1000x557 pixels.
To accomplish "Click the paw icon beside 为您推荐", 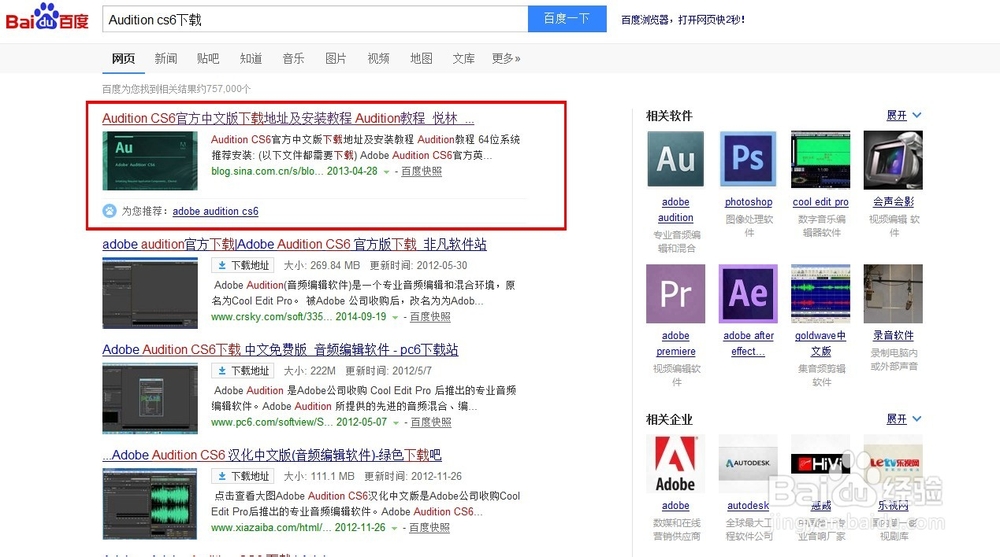I will click(x=110, y=211).
